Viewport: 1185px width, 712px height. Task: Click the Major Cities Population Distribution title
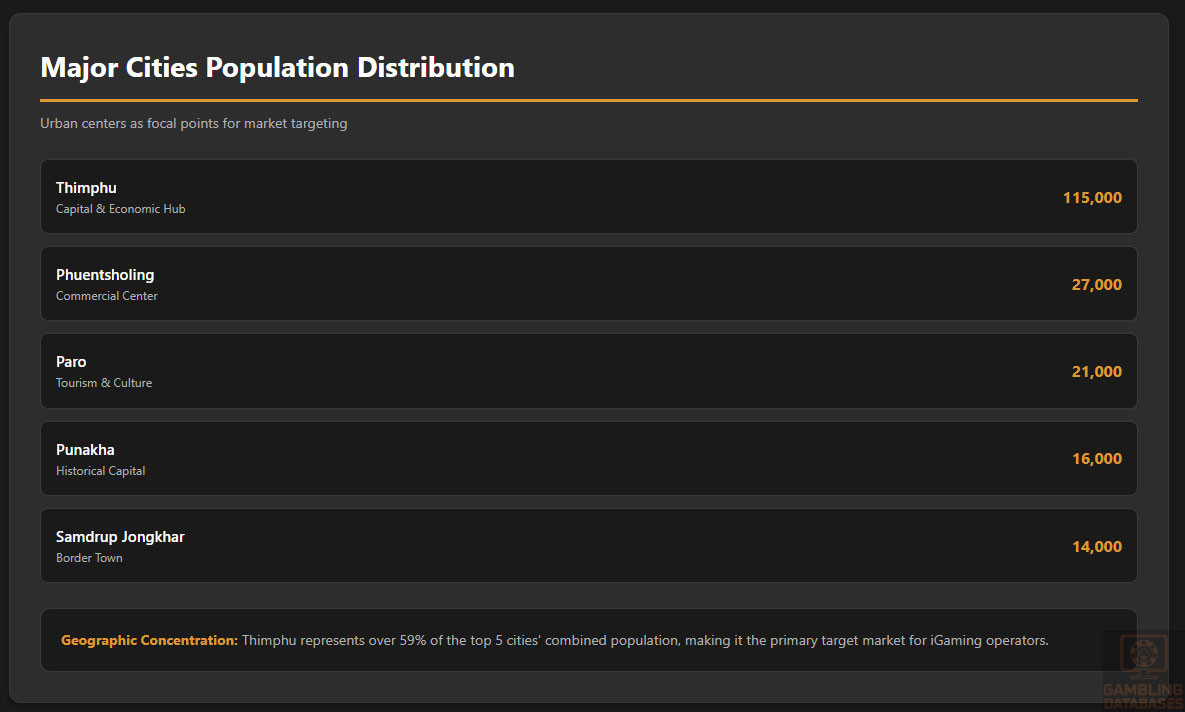coord(277,68)
